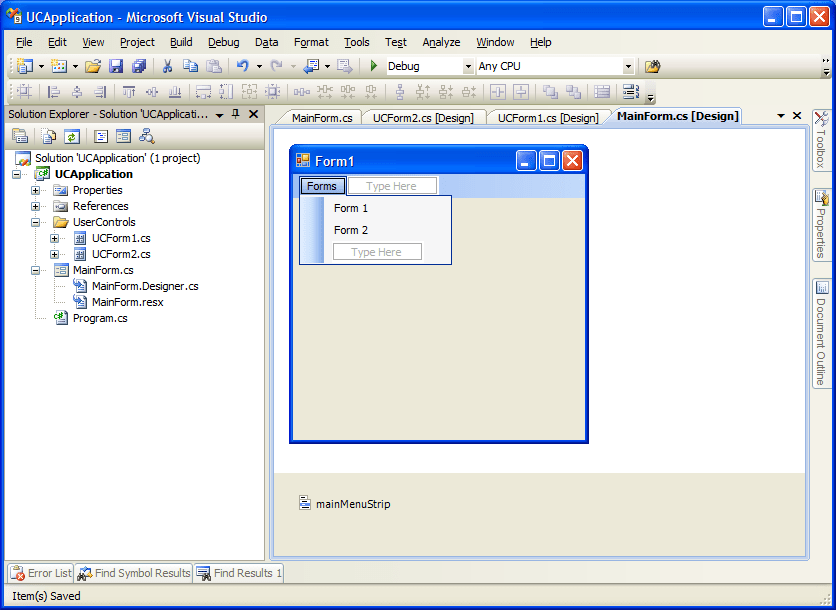Click the Open File toolbar icon
Screen dimensions: 836x610
point(92,65)
